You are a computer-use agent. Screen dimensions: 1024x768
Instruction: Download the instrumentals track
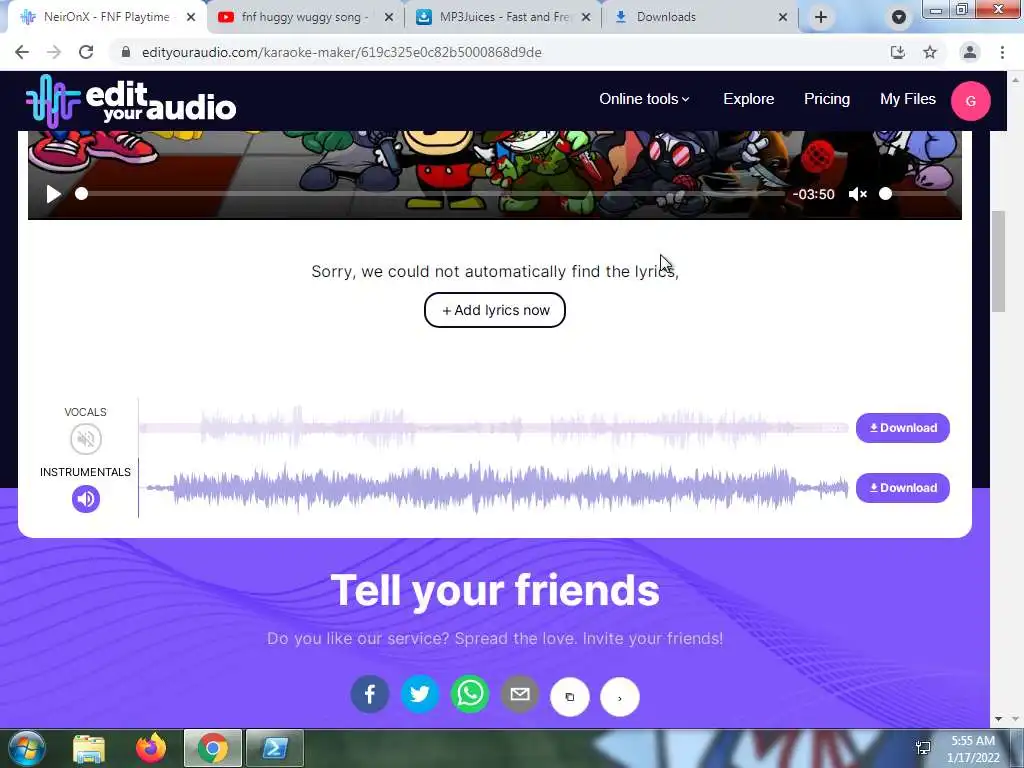(903, 488)
